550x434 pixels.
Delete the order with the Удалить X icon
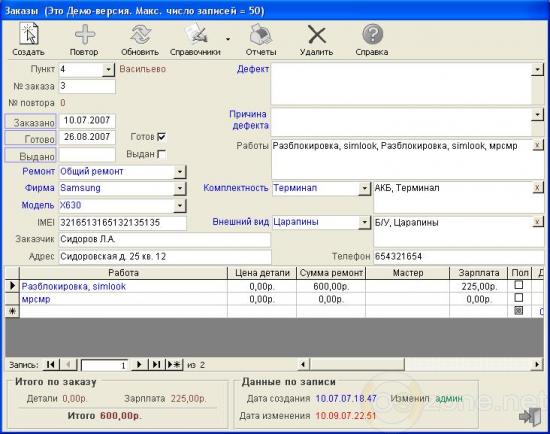coord(317,34)
